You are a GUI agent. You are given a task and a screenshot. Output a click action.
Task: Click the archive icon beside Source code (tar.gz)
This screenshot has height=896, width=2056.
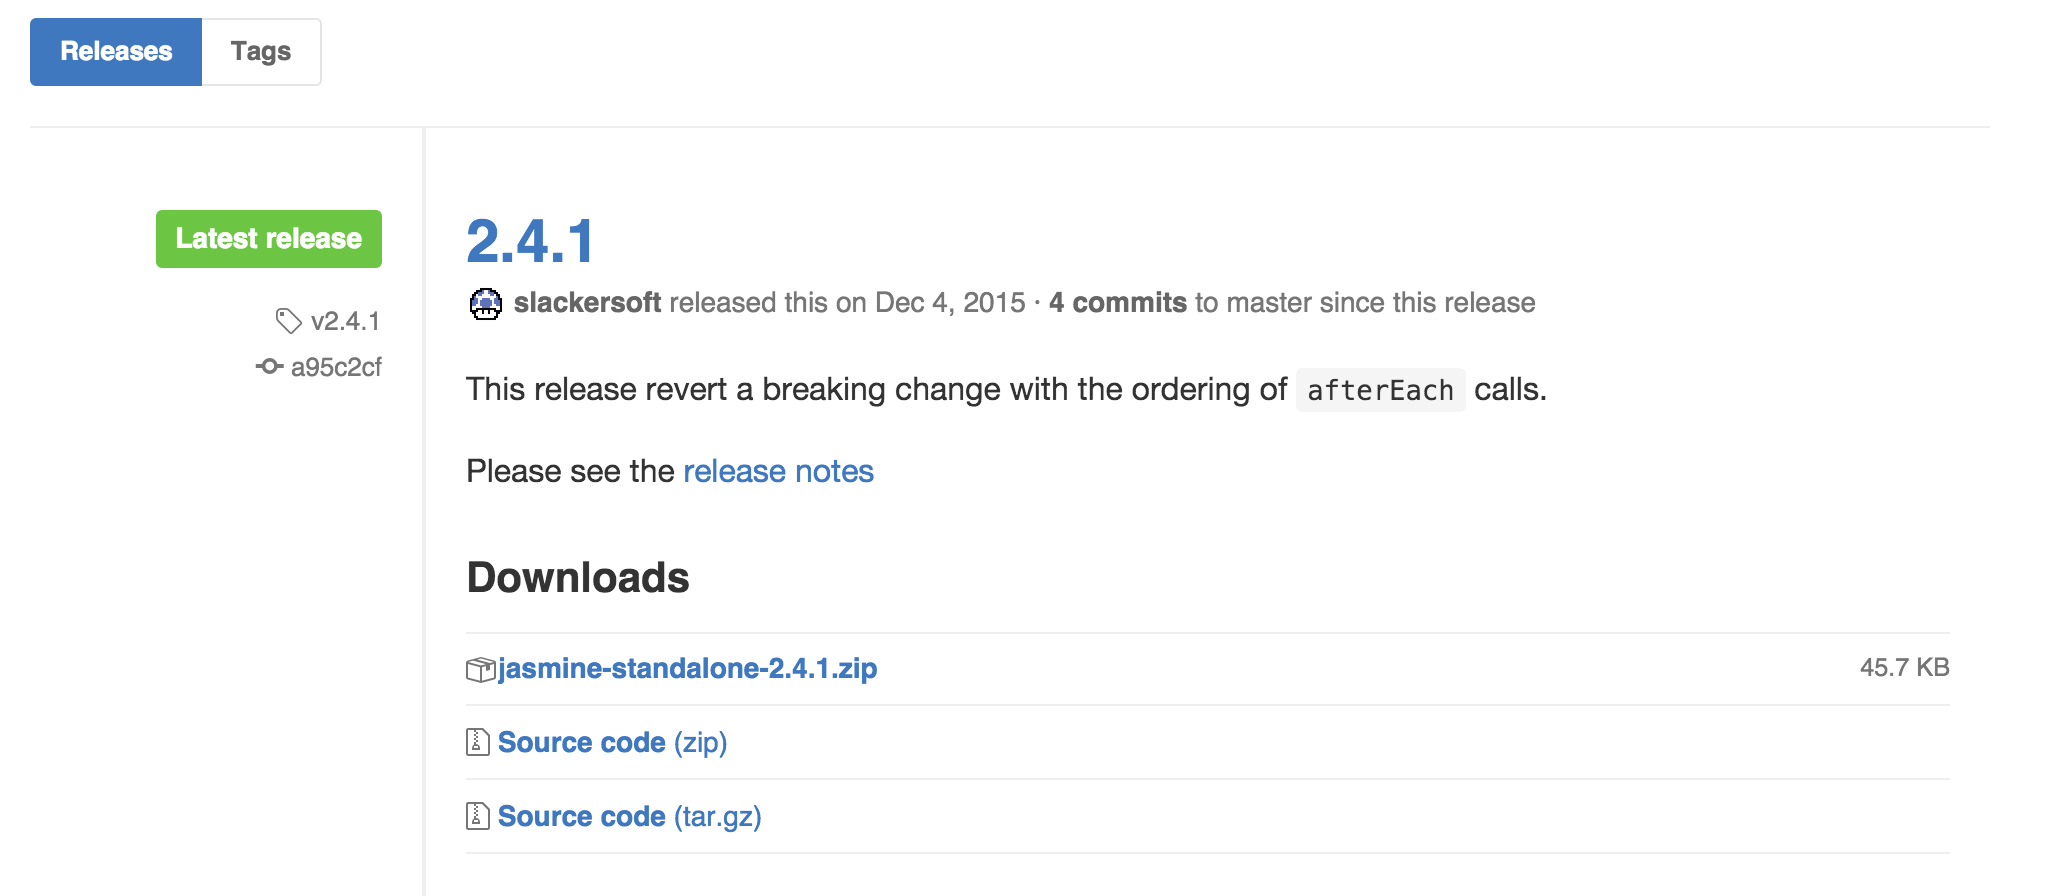[478, 816]
